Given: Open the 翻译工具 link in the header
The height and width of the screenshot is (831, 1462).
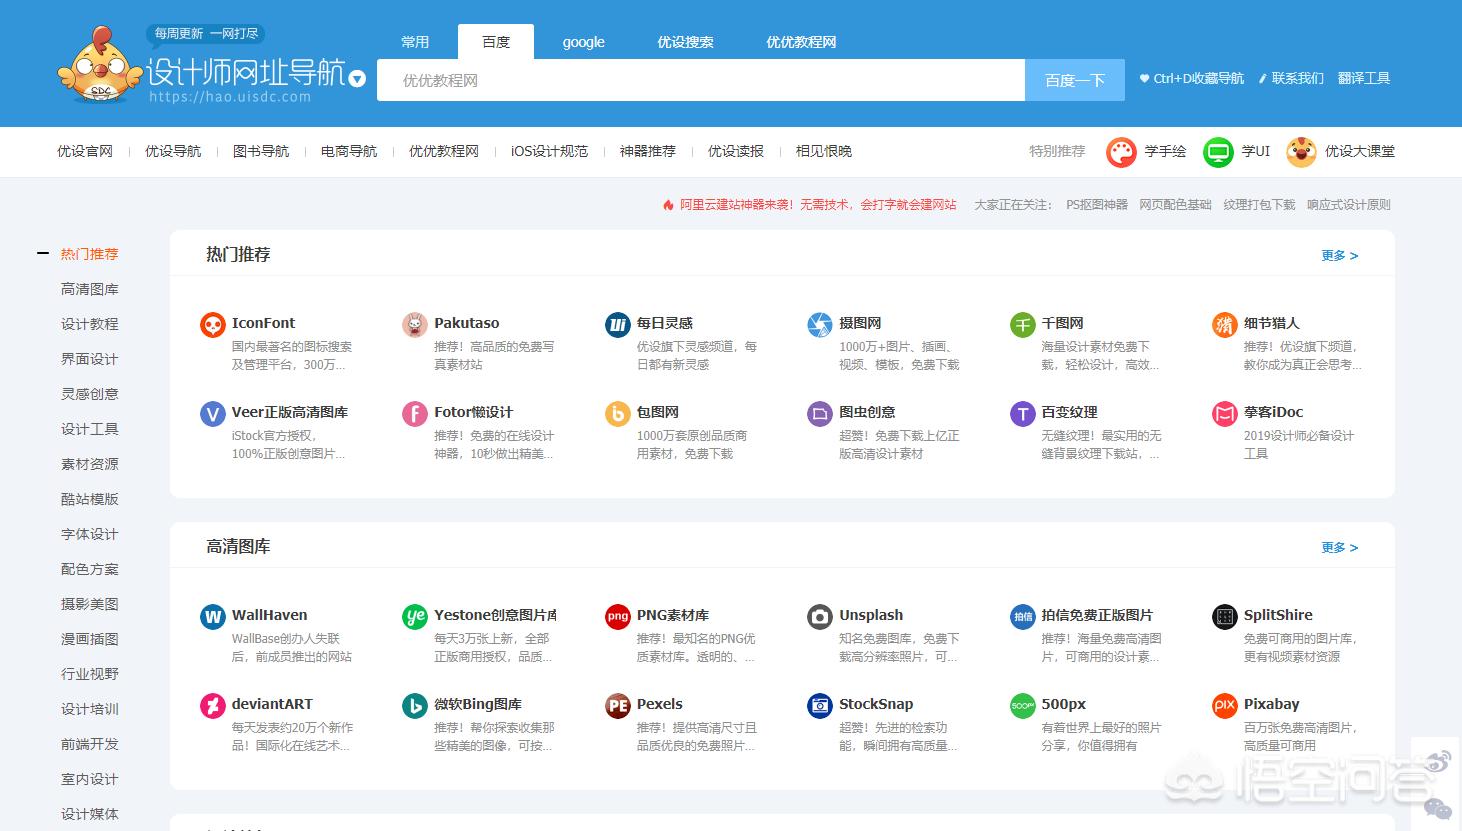Looking at the screenshot, I should (1364, 78).
